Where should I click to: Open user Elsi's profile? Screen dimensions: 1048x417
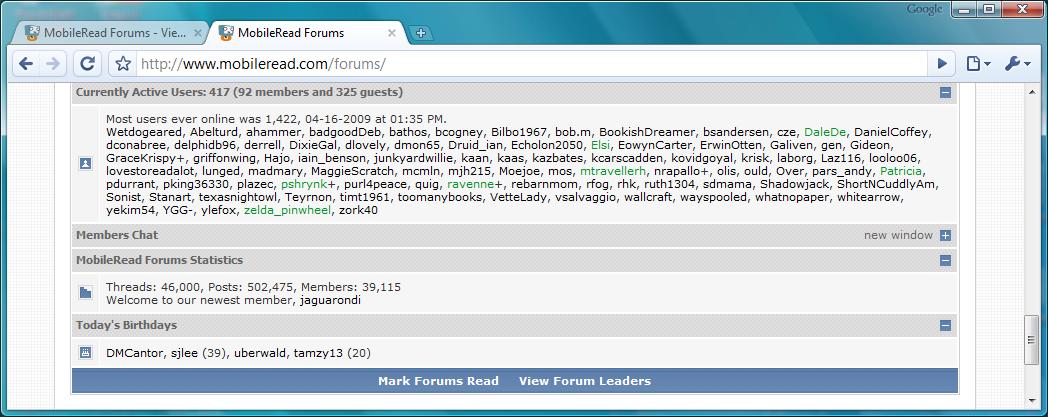[x=601, y=145]
